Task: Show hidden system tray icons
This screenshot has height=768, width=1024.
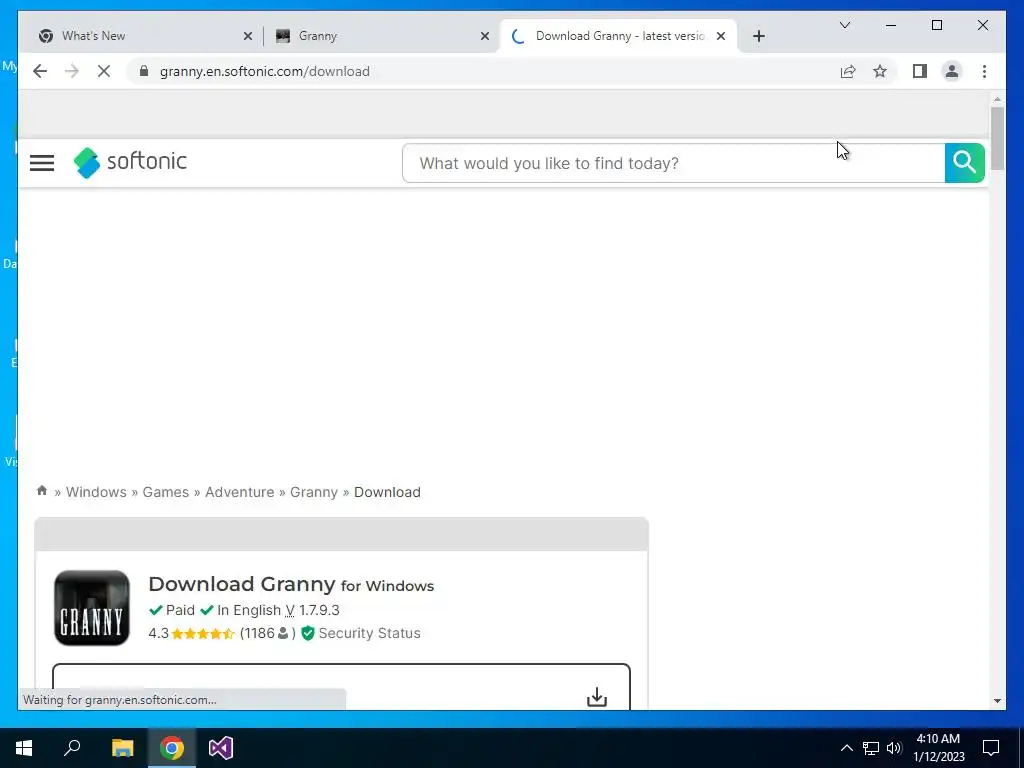Action: coord(846,748)
